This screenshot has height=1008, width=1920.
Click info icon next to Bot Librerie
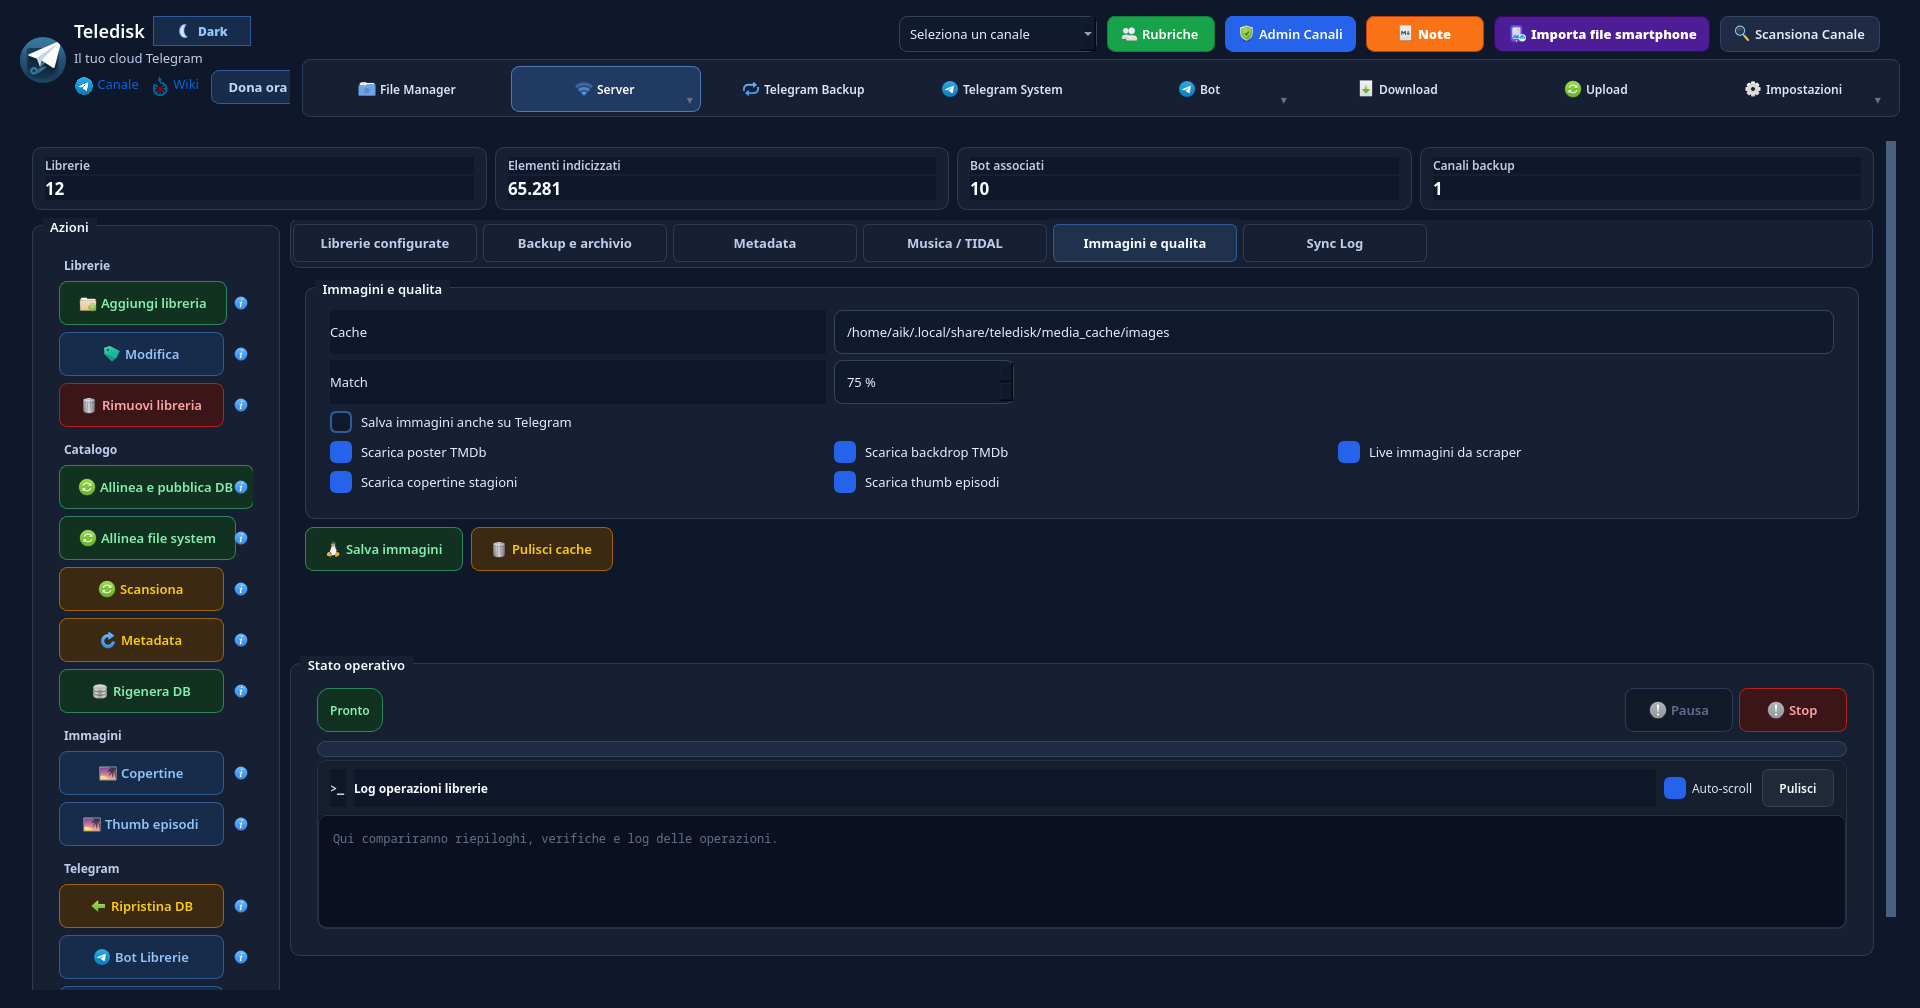tap(241, 957)
